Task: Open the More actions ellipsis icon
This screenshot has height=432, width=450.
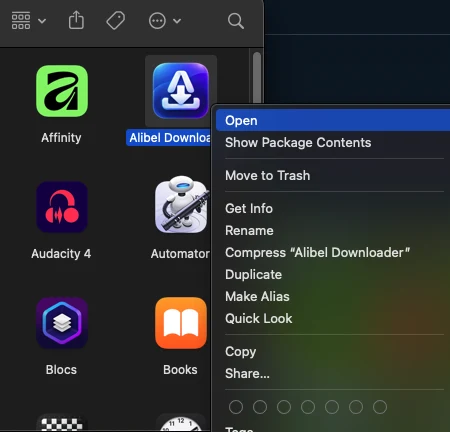Action: pyautogui.click(x=157, y=21)
